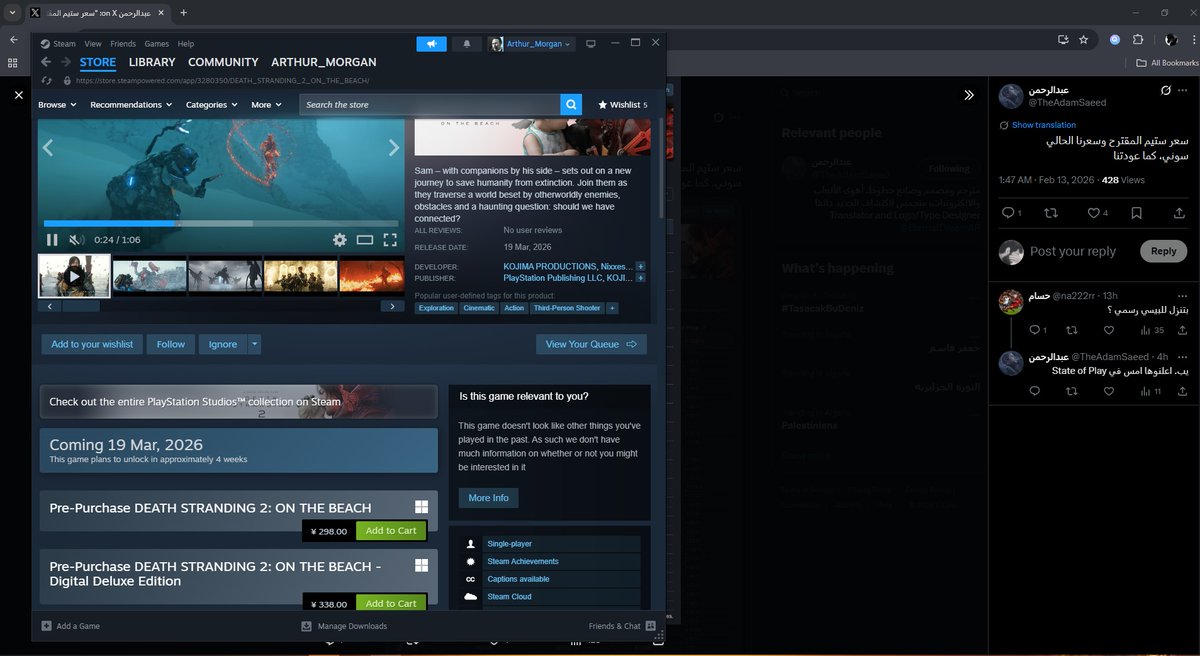Switch Steam to Big Picture mode icon

click(591, 44)
